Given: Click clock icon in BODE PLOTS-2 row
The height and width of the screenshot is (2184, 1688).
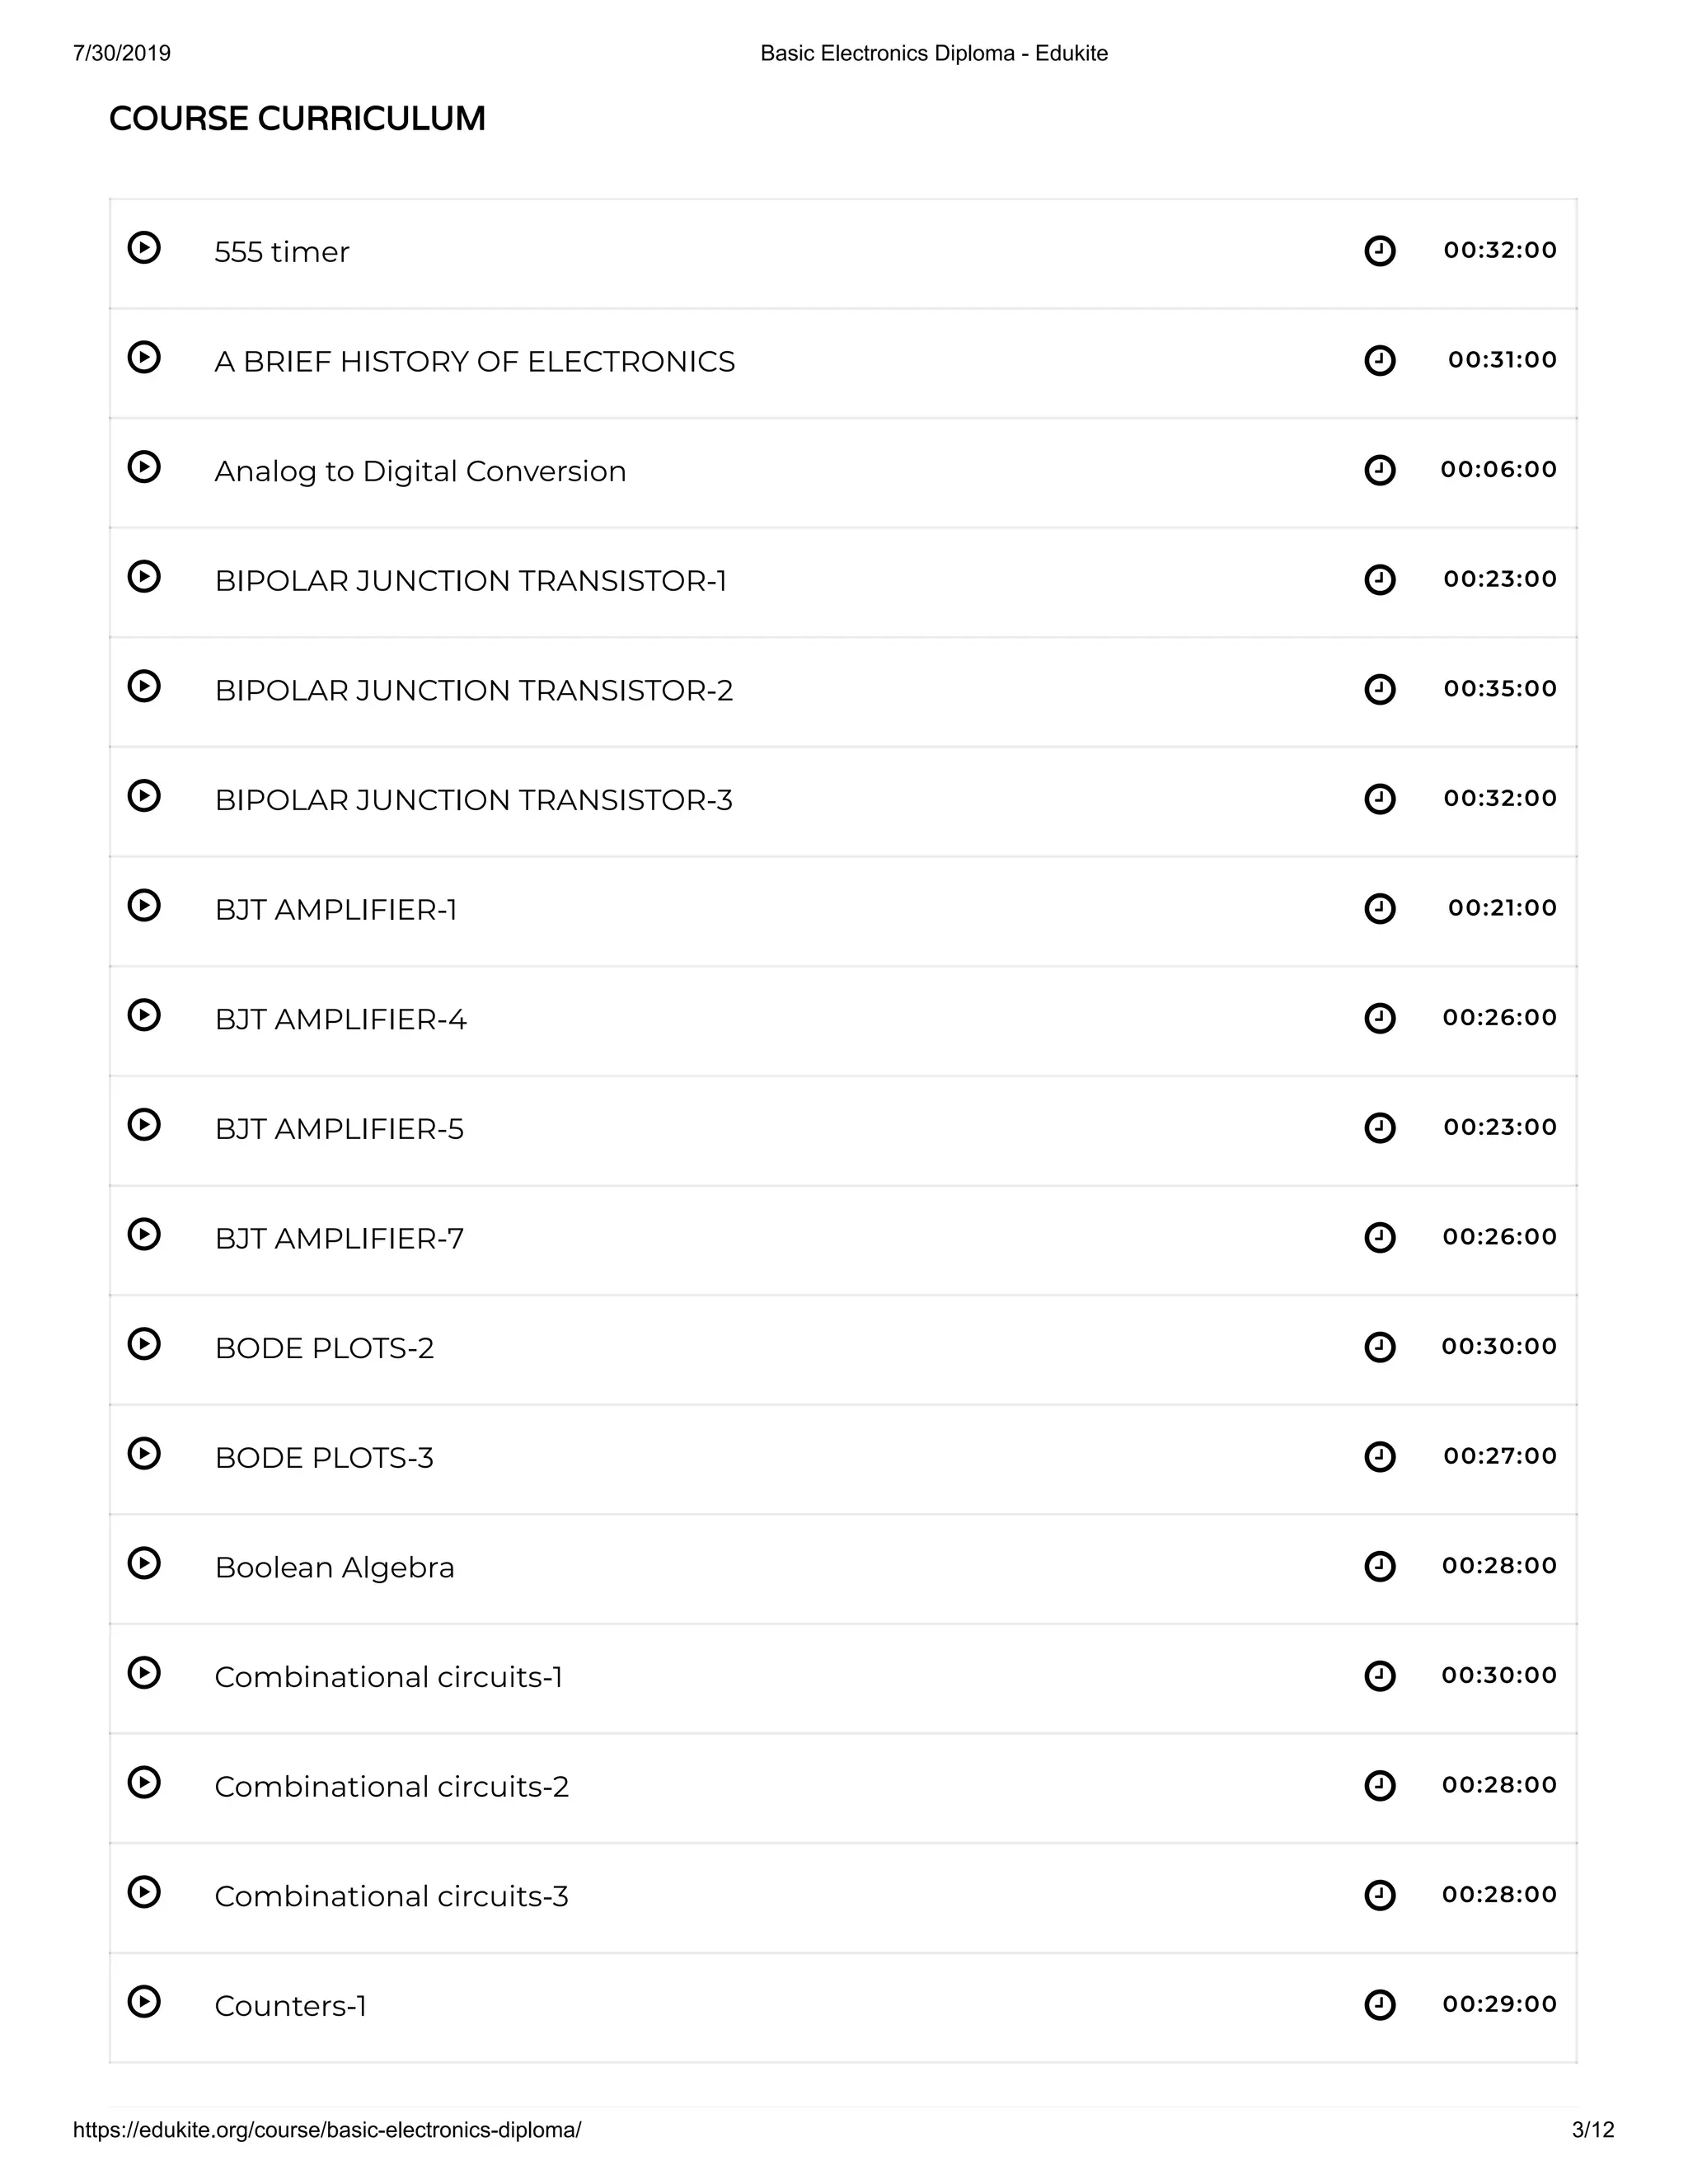Looking at the screenshot, I should [x=1380, y=1347].
